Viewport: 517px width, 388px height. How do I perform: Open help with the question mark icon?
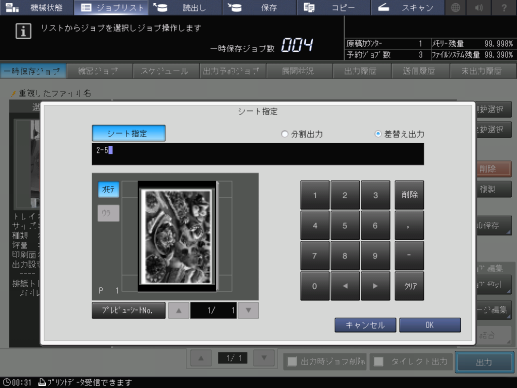(504, 7)
